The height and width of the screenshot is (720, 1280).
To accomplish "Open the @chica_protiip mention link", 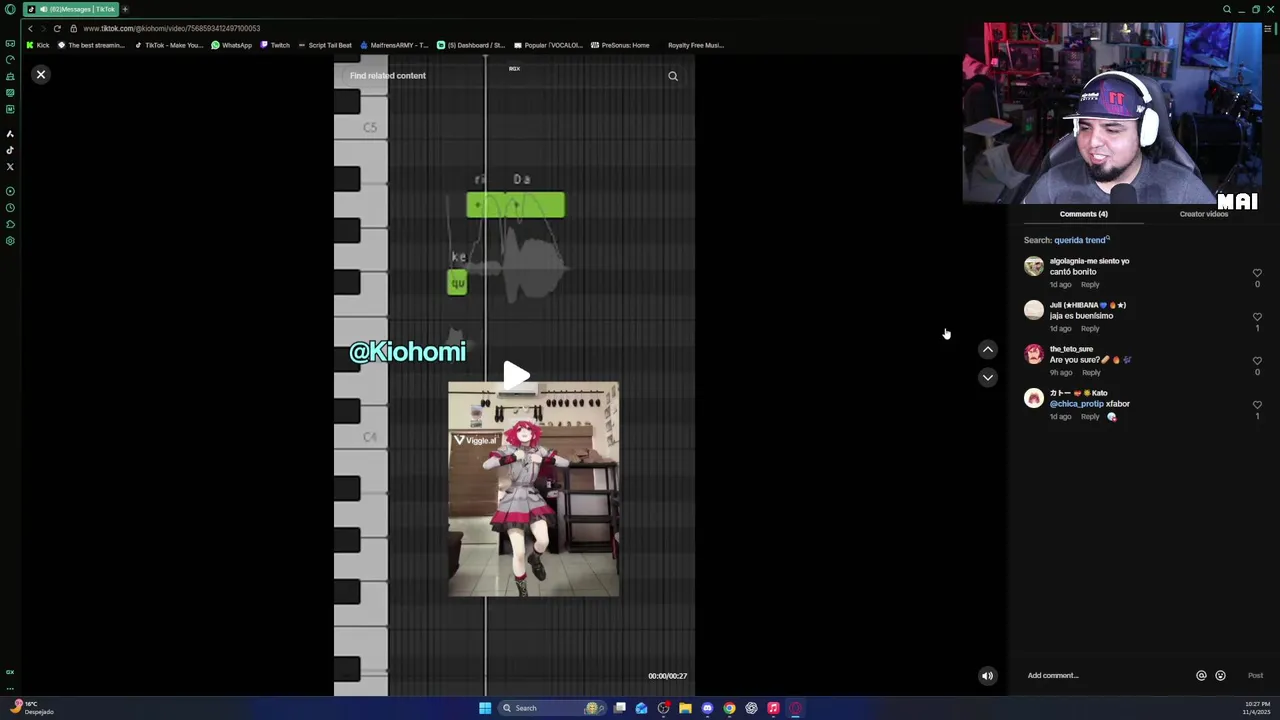I will click(x=1076, y=404).
